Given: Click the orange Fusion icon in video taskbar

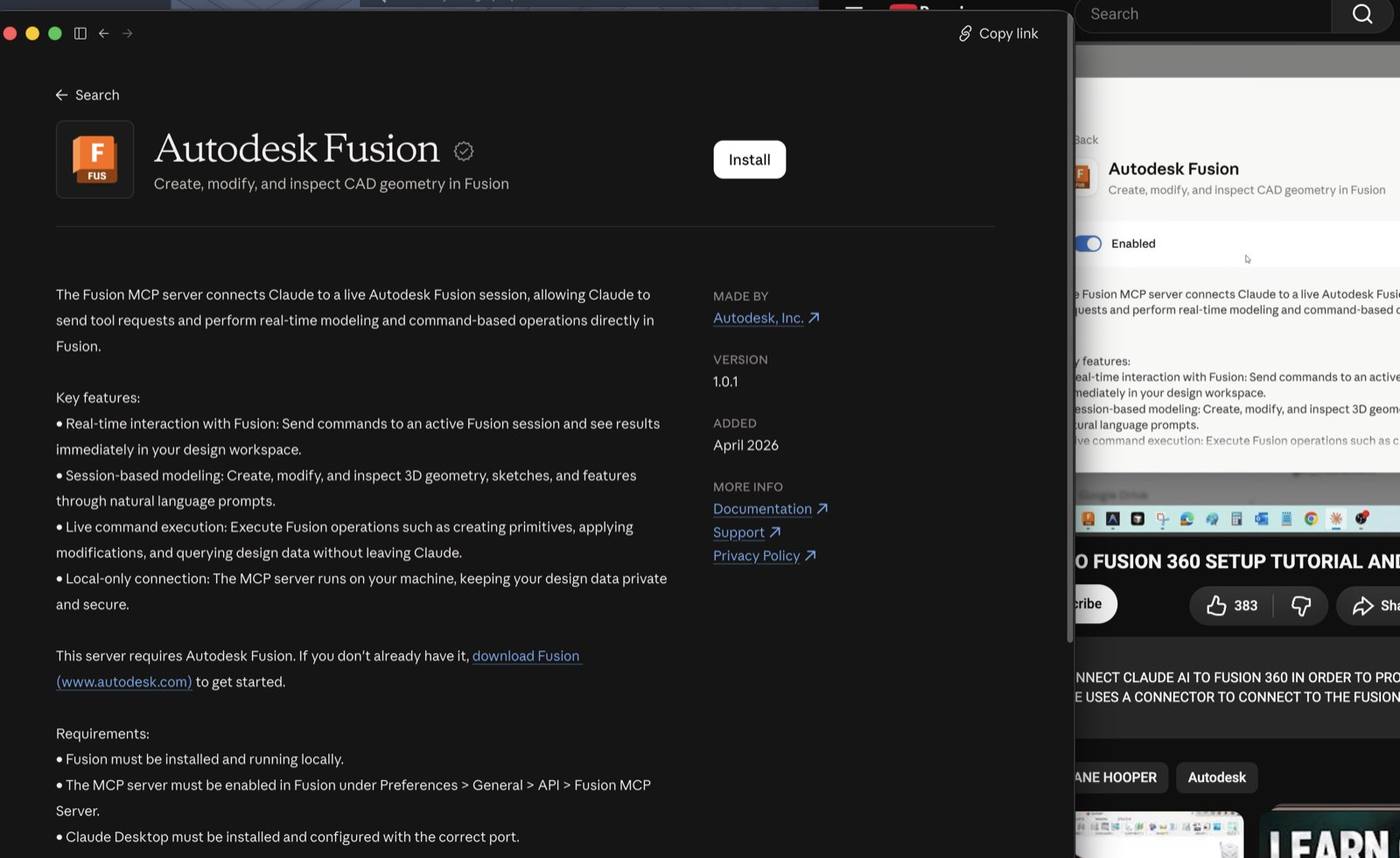Looking at the screenshot, I should point(1088,518).
